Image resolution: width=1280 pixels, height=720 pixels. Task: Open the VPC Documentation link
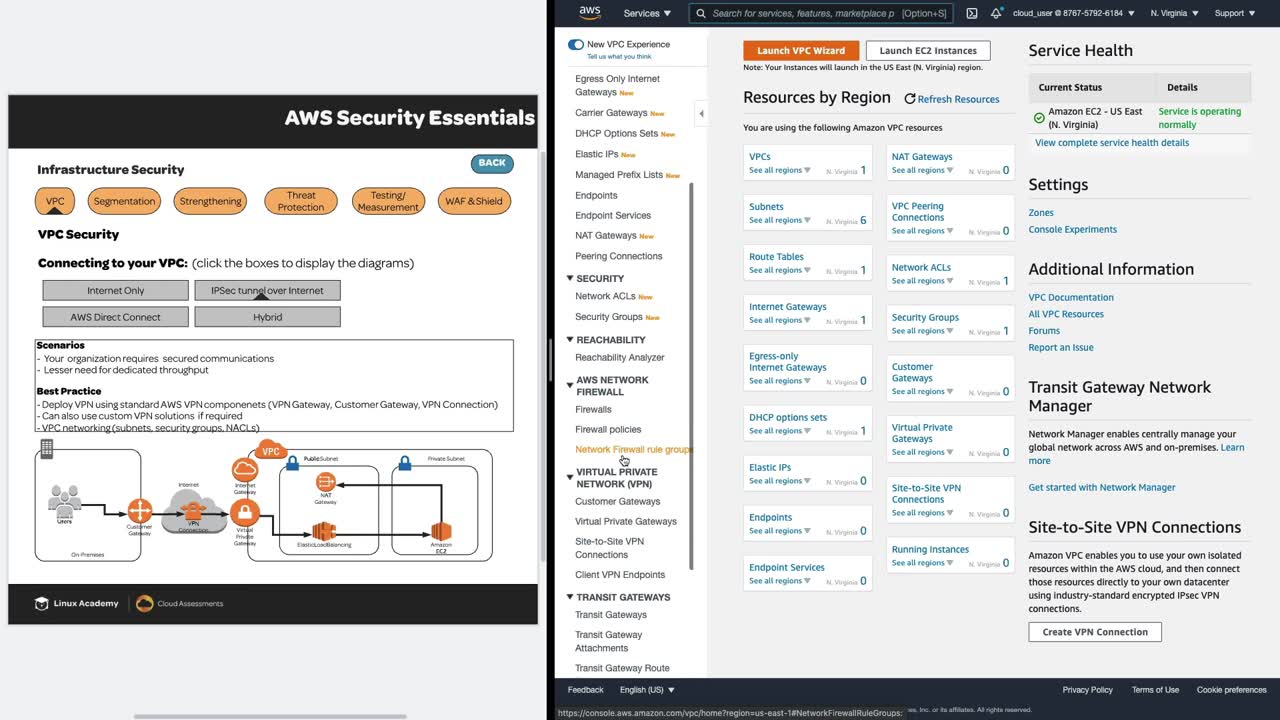(1071, 297)
